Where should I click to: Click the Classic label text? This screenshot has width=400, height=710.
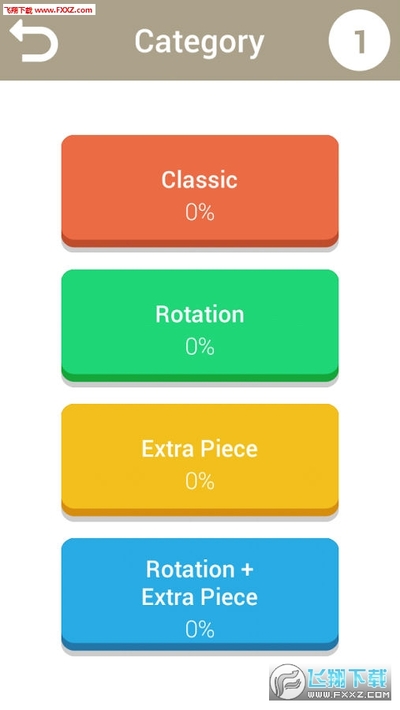199,180
